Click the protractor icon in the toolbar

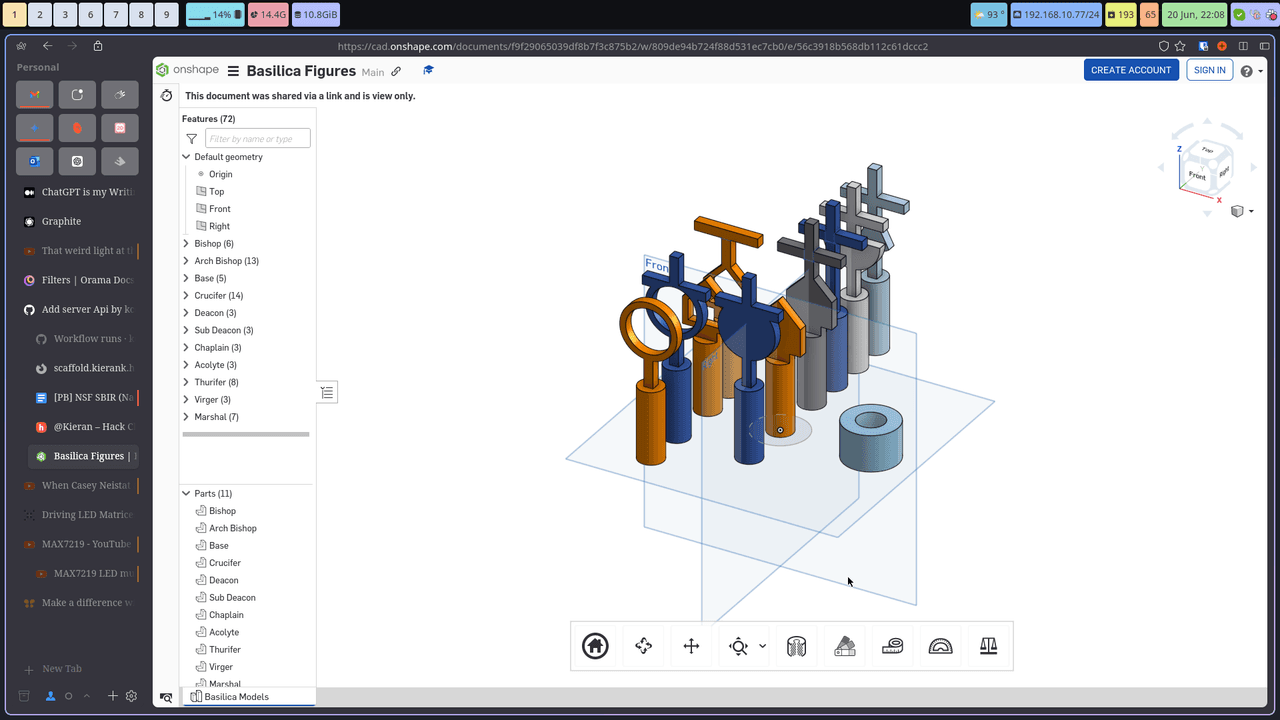[x=941, y=646]
